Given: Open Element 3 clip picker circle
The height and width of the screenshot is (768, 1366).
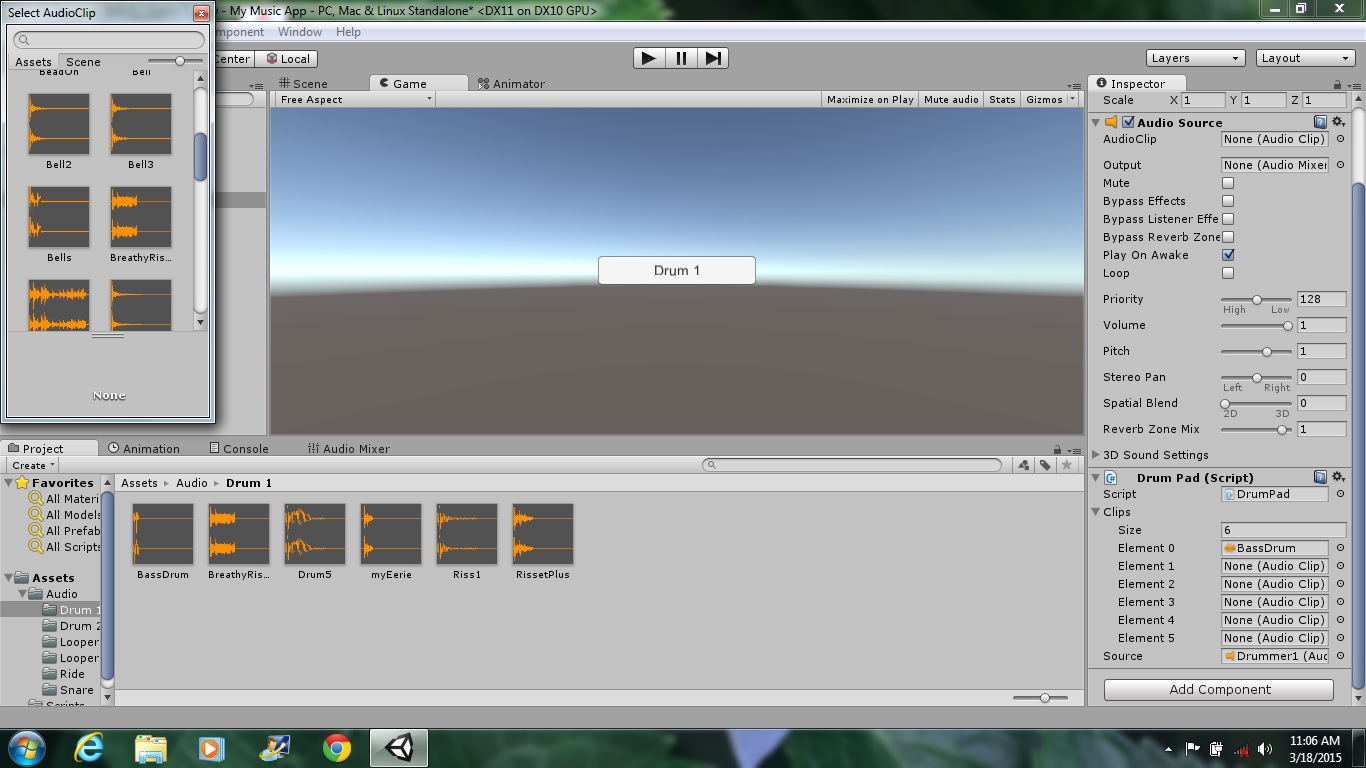Looking at the screenshot, I should [x=1340, y=602].
